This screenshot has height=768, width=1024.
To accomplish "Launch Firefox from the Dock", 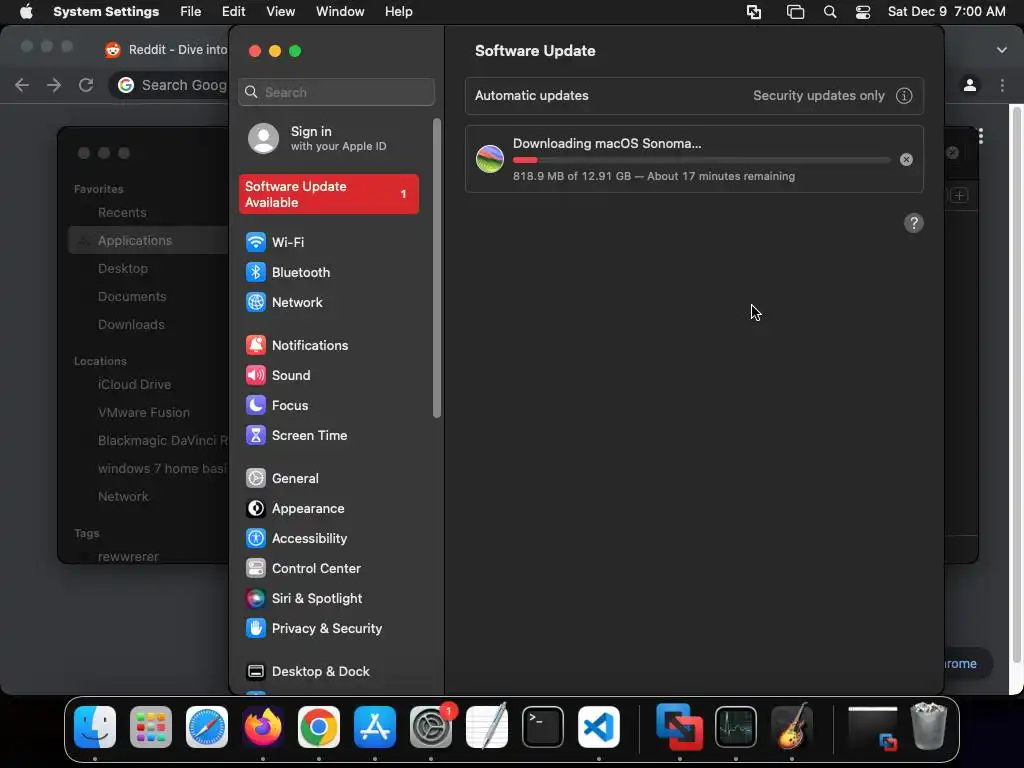I will point(263,727).
